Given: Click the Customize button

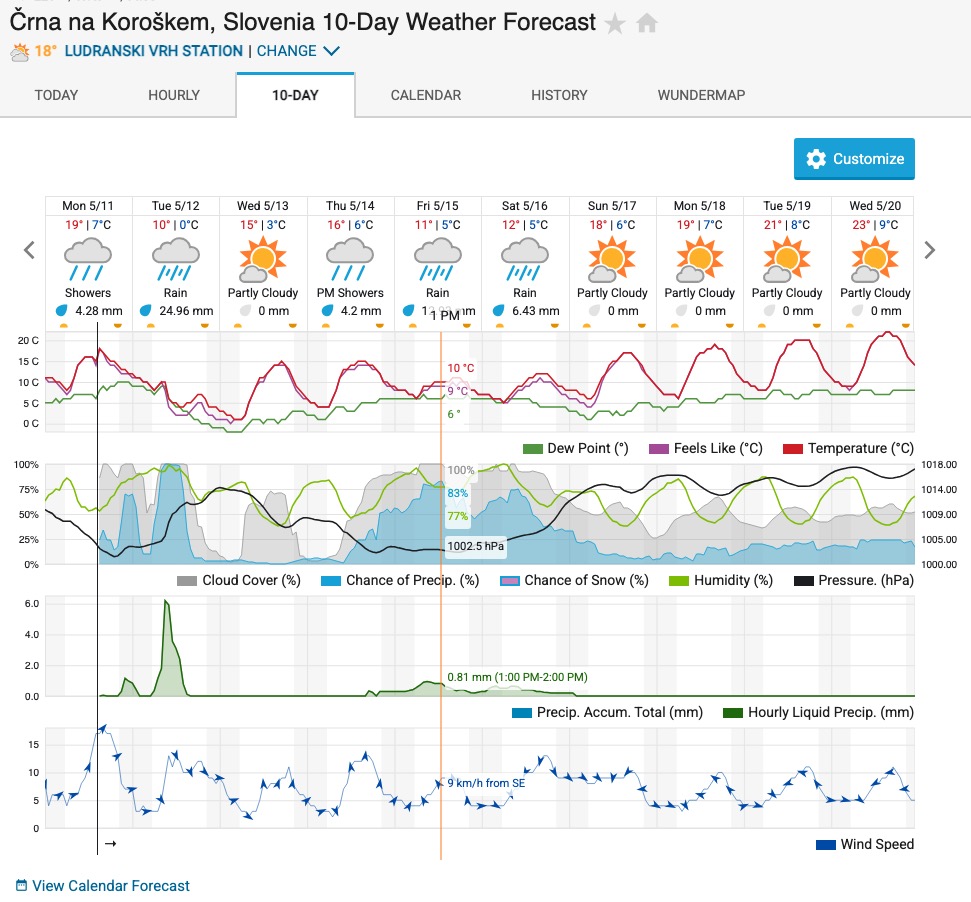Looking at the screenshot, I should [854, 159].
